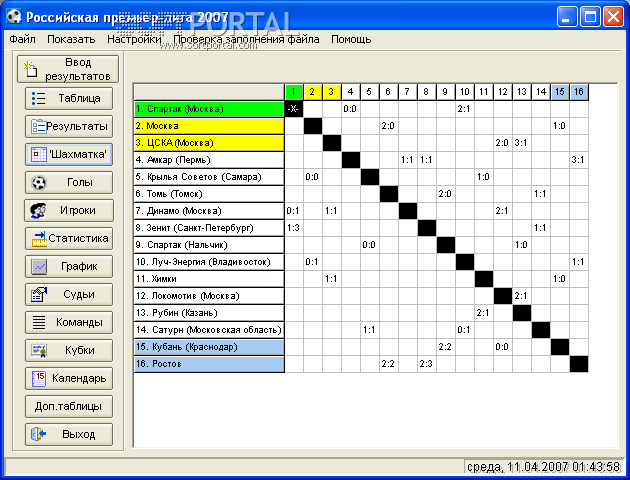This screenshot has height=480, width=630.
Task: Select row 2. Москва
Action: point(209,126)
